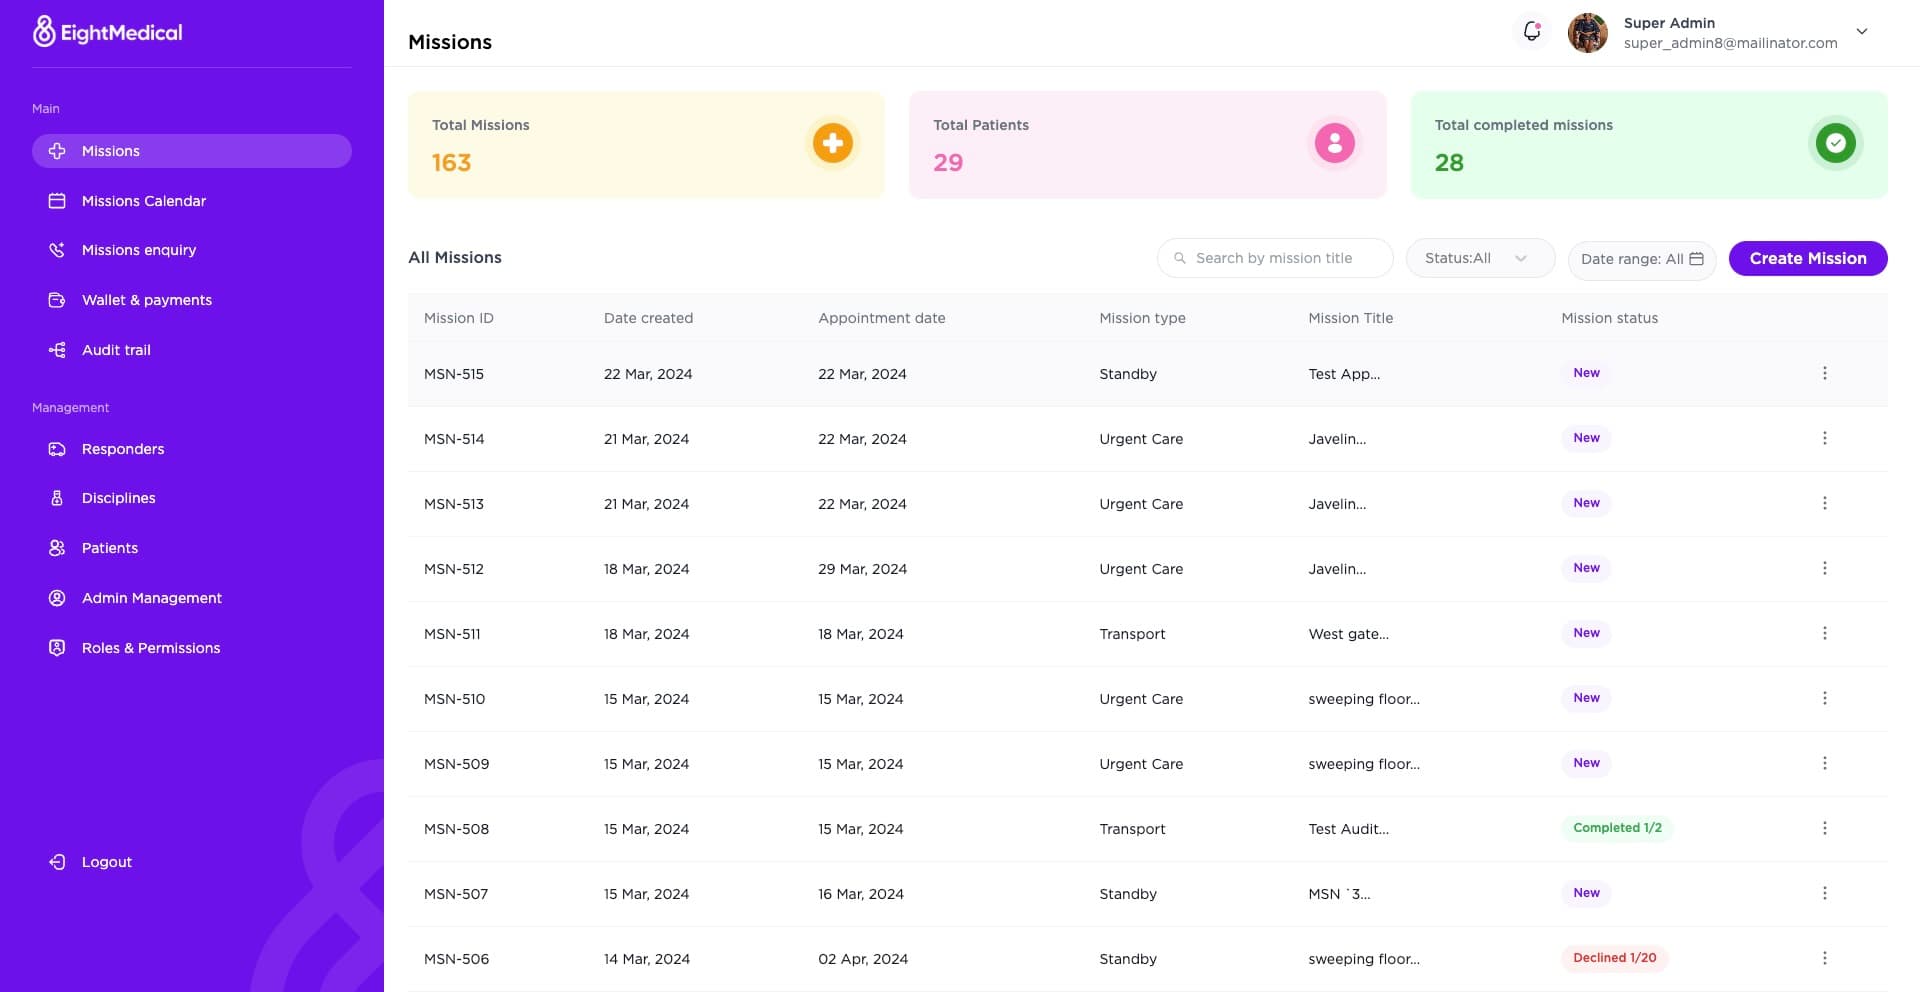Click the Super Admin profile avatar

point(1587,32)
